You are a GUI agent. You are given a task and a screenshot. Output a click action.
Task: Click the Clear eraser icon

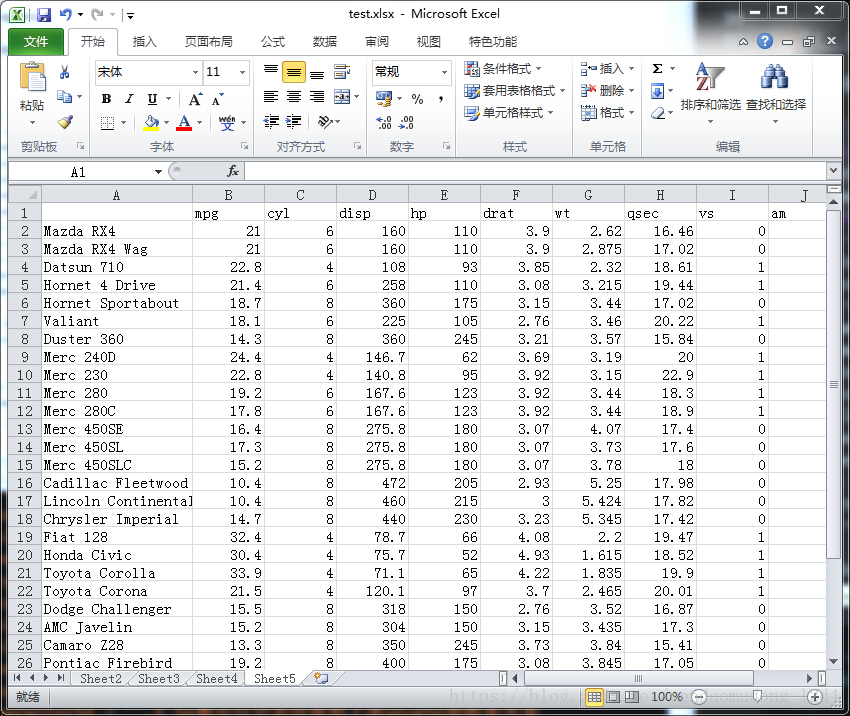(x=658, y=113)
